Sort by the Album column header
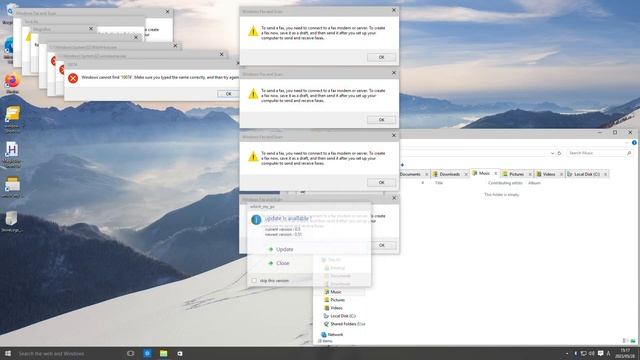 pyautogui.click(x=534, y=183)
